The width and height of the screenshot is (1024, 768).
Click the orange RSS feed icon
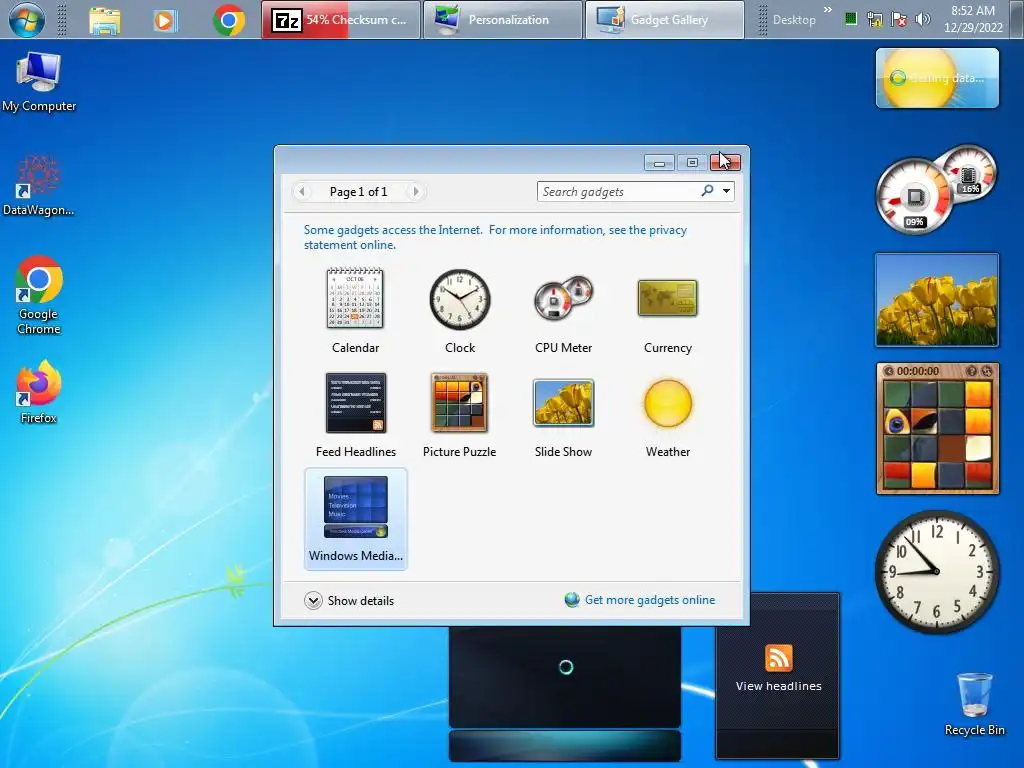[778, 658]
